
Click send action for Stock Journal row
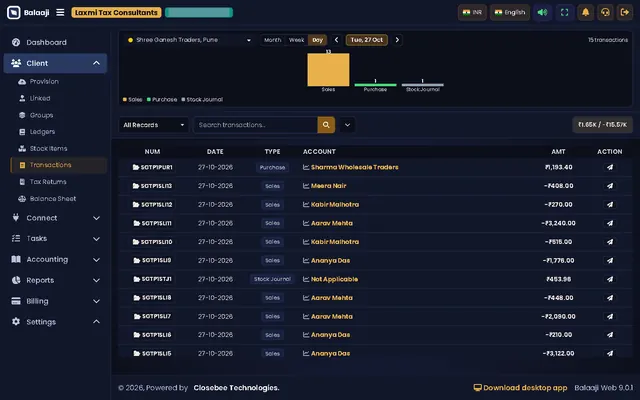tap(610, 279)
